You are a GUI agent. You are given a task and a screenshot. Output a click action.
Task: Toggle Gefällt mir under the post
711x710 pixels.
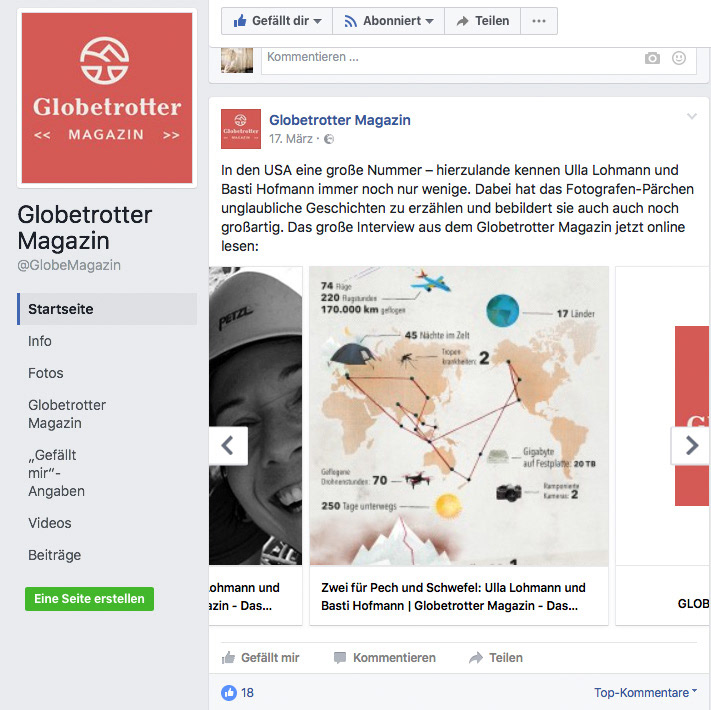tap(261, 657)
